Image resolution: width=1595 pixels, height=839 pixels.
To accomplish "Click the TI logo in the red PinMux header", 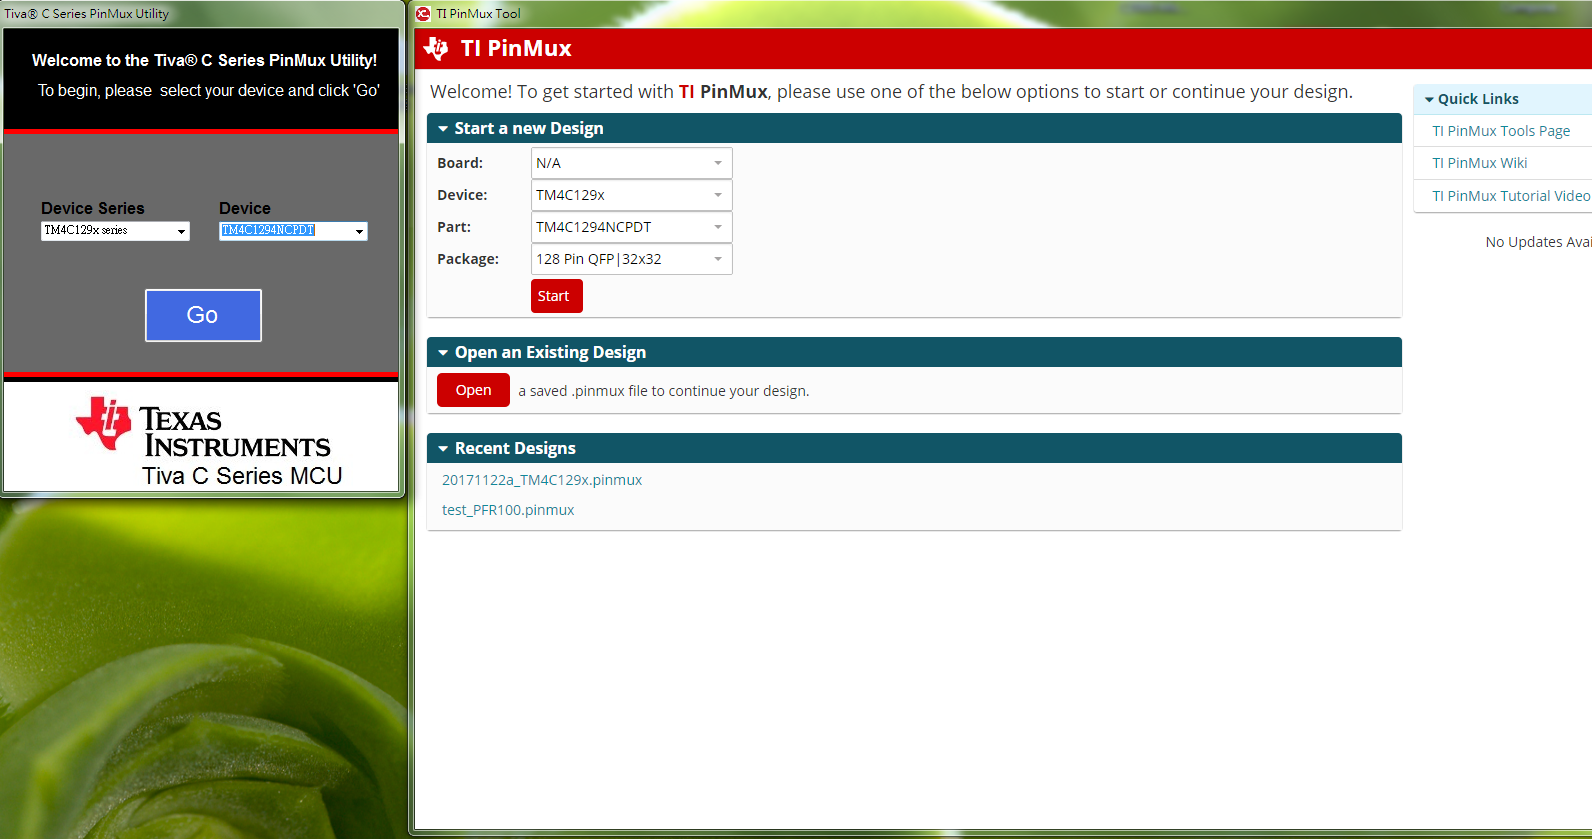I will 436,48.
